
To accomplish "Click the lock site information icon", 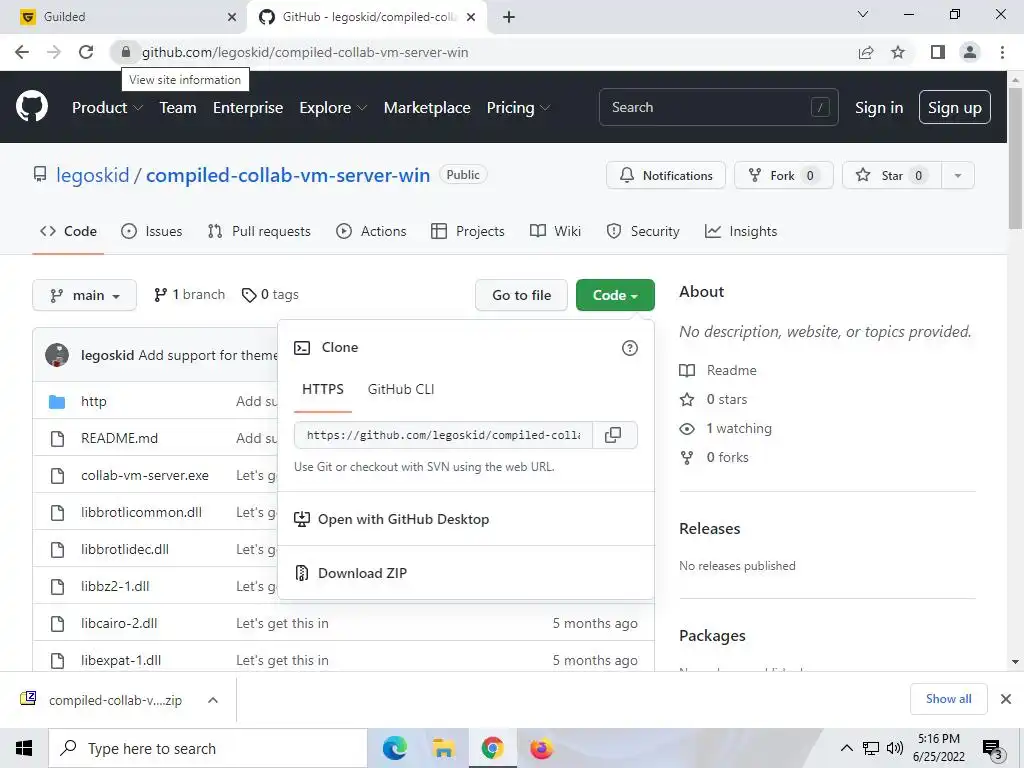I will 126,52.
